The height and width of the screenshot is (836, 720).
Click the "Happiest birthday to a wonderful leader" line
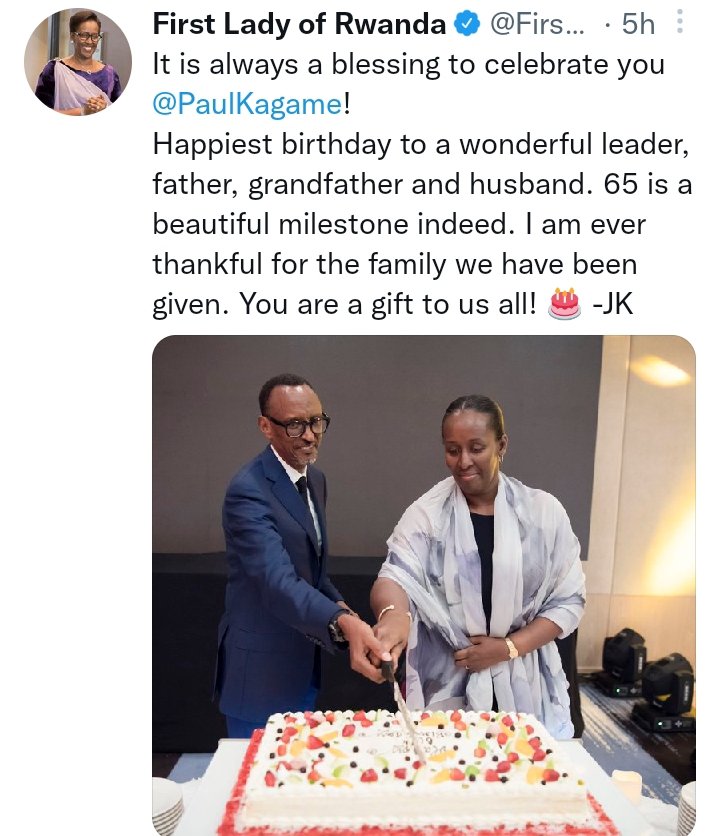421,144
